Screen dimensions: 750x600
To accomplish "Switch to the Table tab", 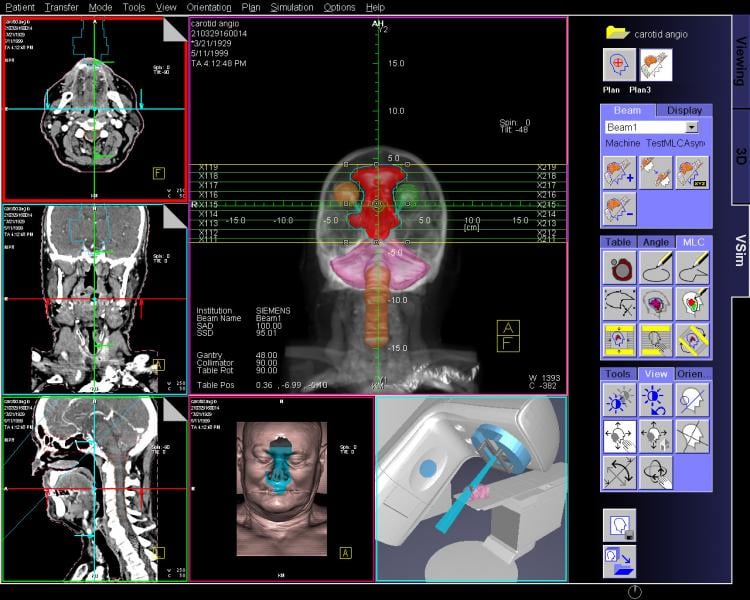I will pos(619,242).
